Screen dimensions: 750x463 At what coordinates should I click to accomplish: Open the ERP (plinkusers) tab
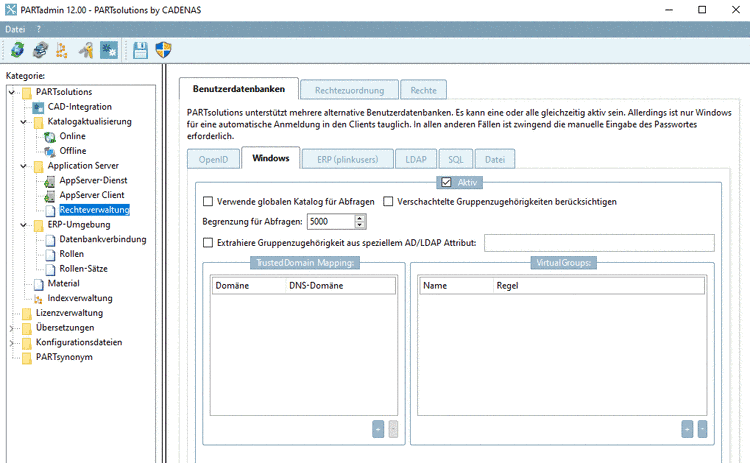click(x=347, y=159)
